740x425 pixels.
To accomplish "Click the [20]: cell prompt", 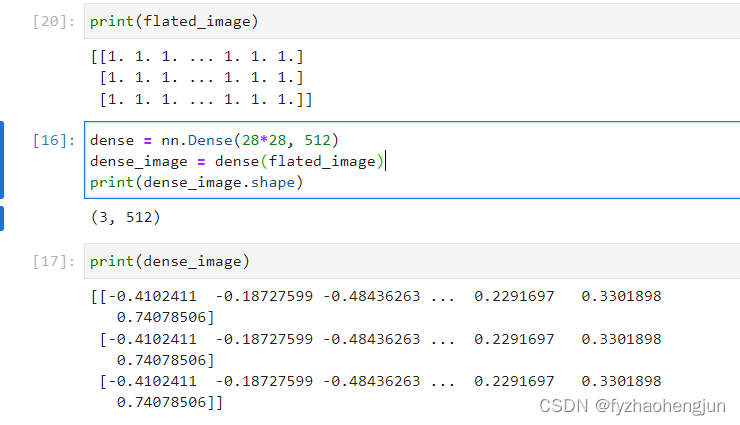I will coord(53,21).
